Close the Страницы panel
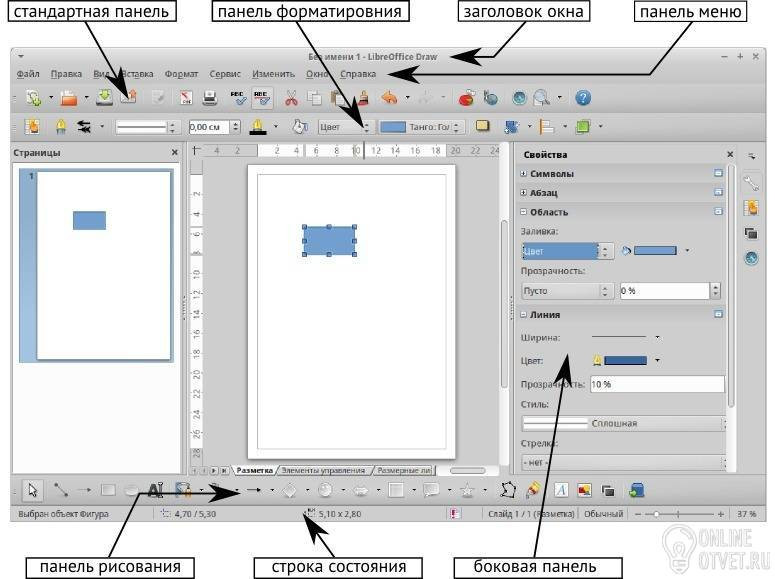Viewport: 775px width, 579px height. point(174,152)
